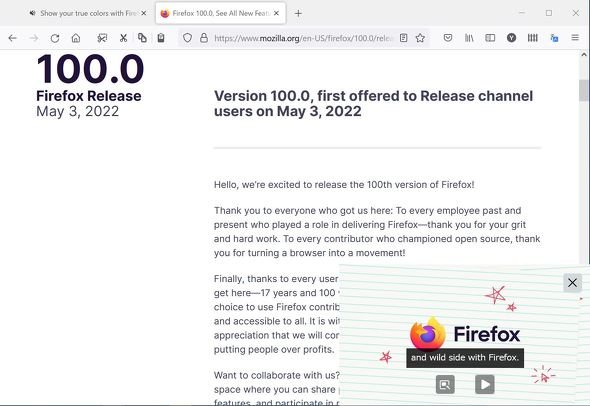
Task: Save page to Pocket
Action: tap(448, 38)
